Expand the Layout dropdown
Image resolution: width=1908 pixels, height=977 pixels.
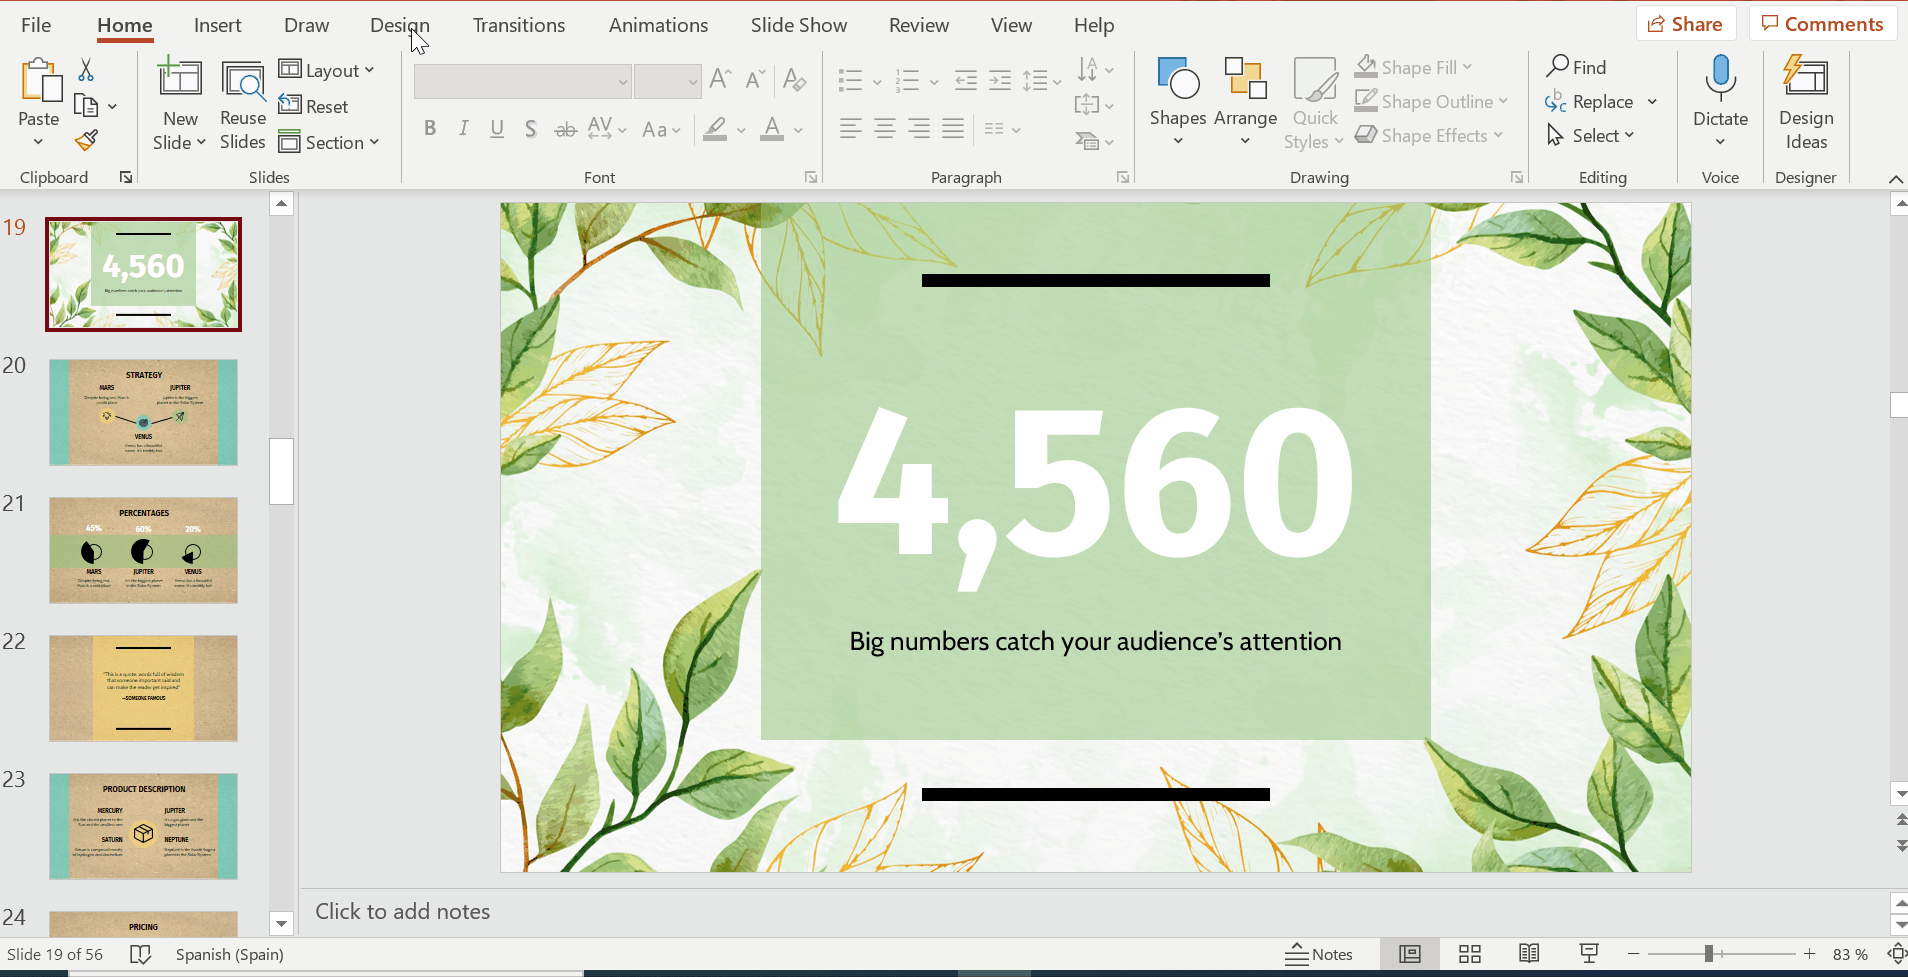[327, 70]
